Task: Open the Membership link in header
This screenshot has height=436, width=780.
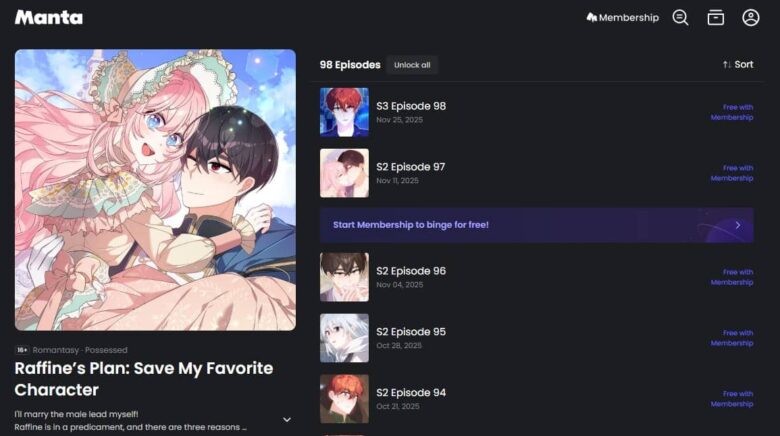Action: 622,18
